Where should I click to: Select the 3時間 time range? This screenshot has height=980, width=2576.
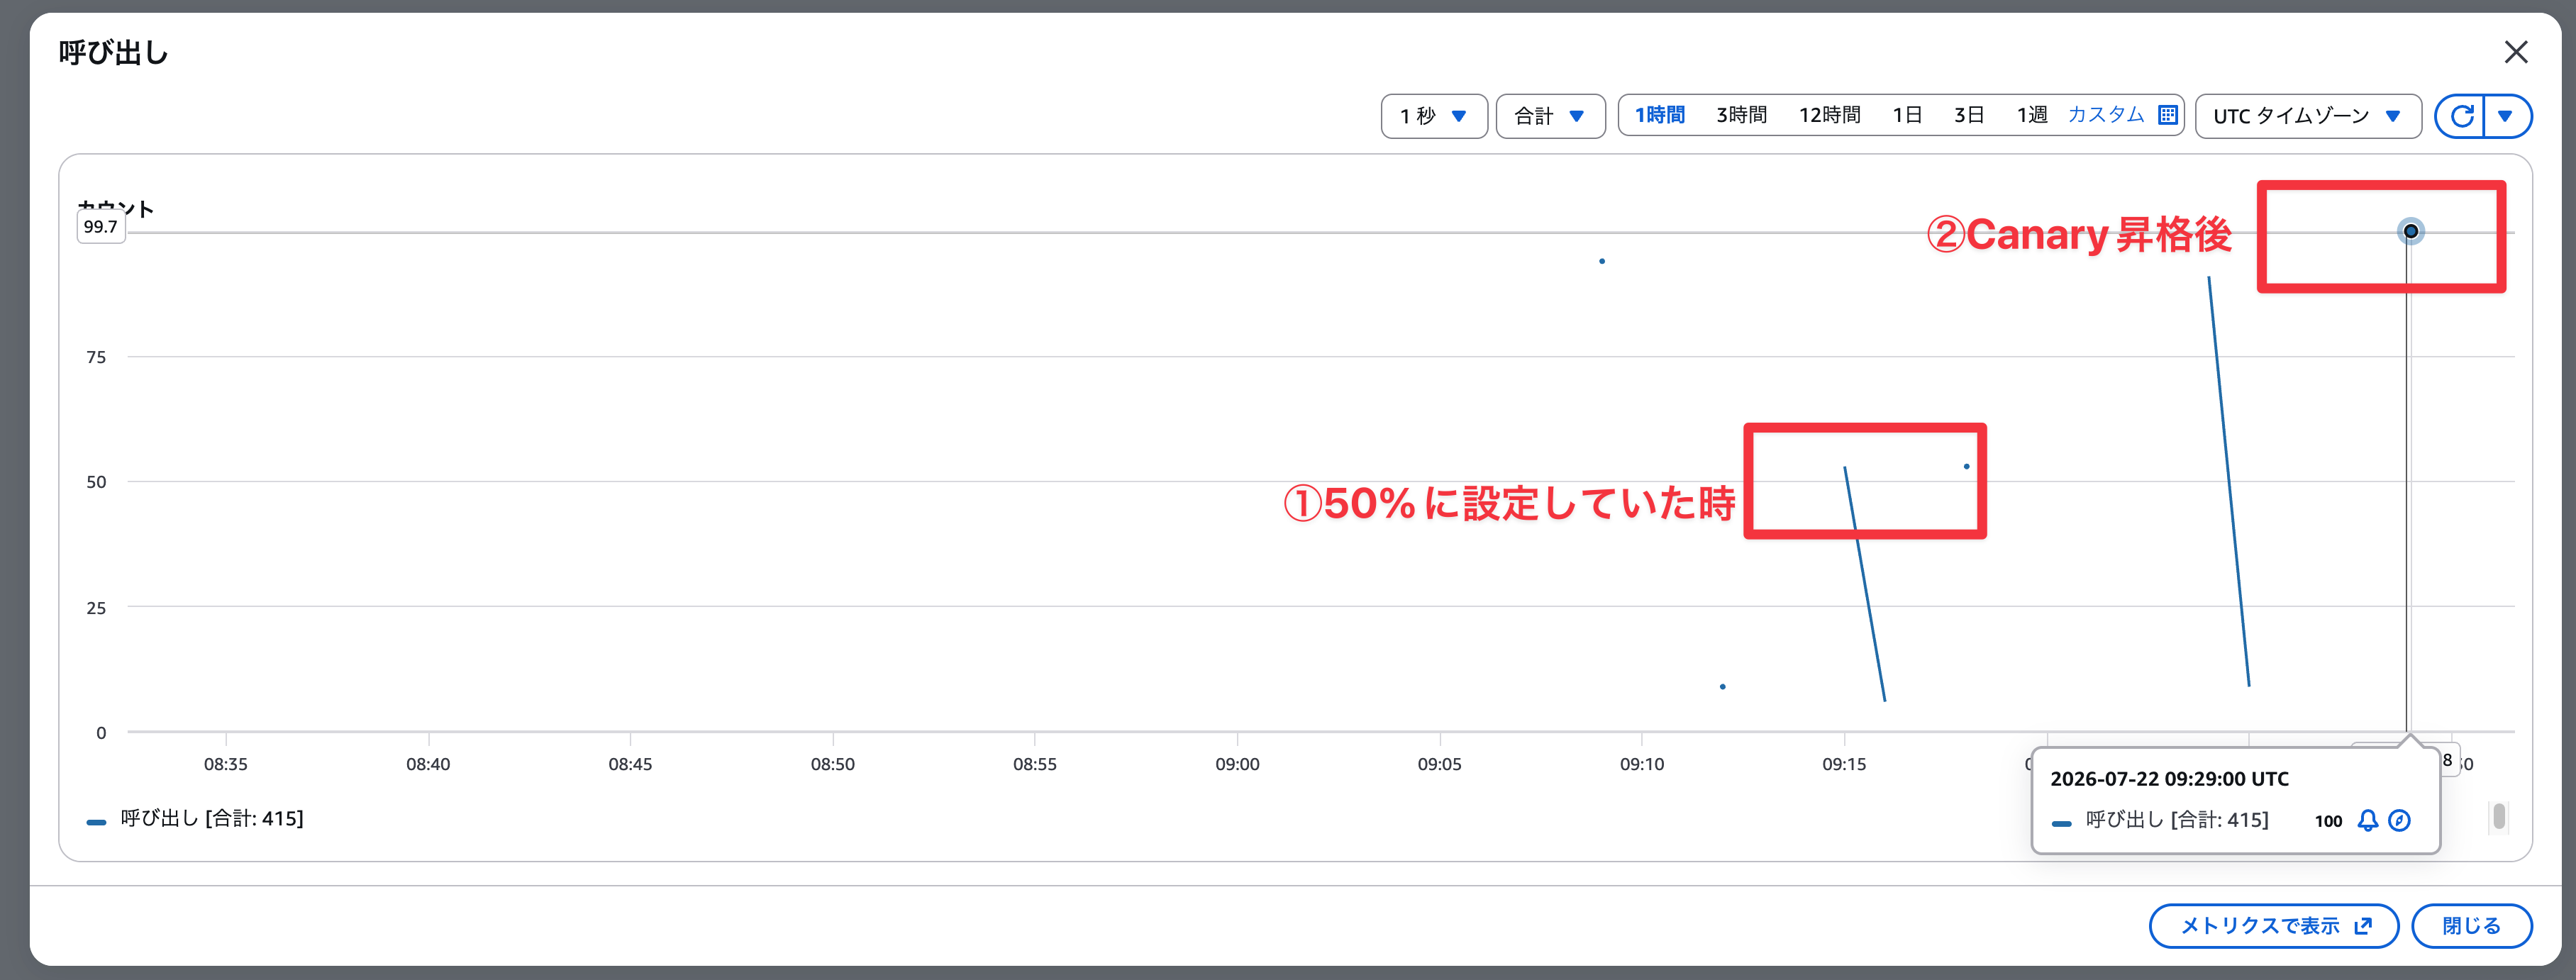point(1742,115)
